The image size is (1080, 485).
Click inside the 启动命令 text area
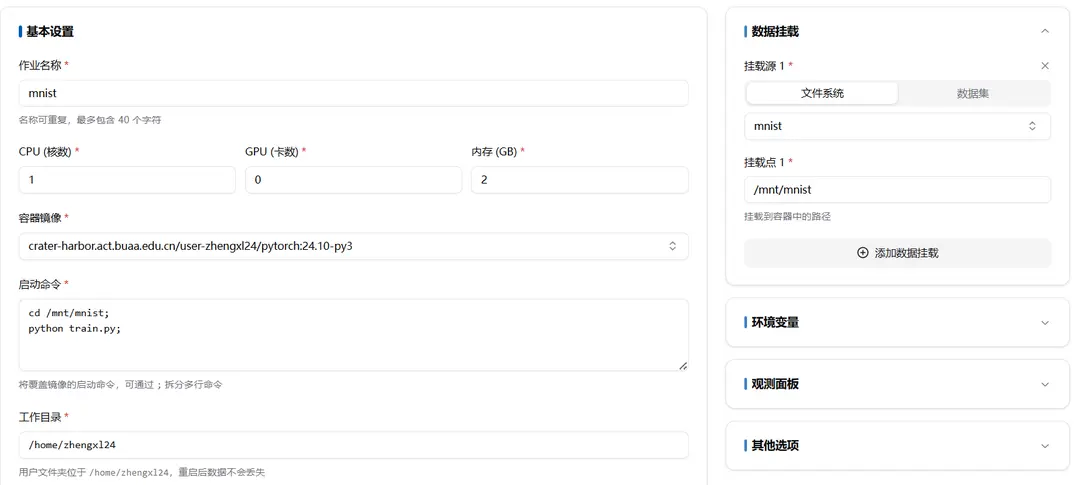coord(353,335)
